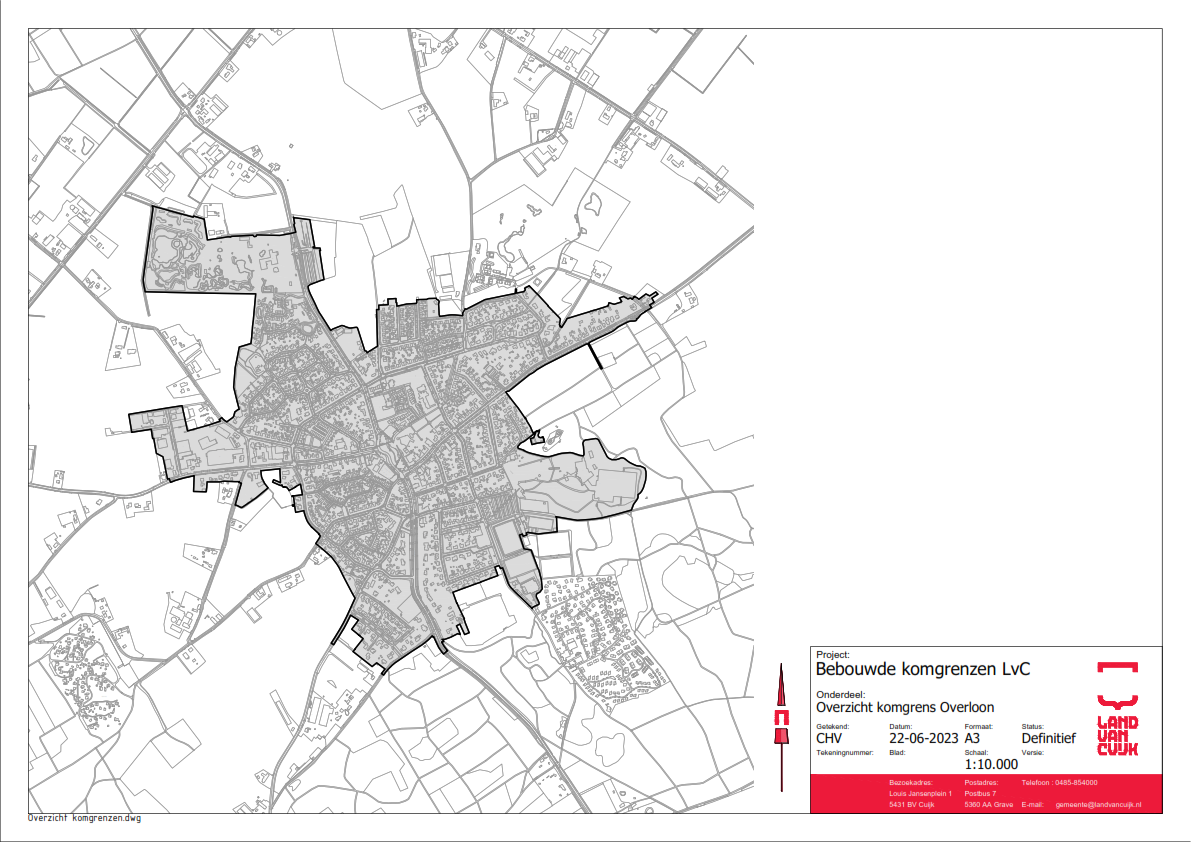Screen dimensions: 1191x842
Task: Click the format value A3
Action: (x=975, y=739)
